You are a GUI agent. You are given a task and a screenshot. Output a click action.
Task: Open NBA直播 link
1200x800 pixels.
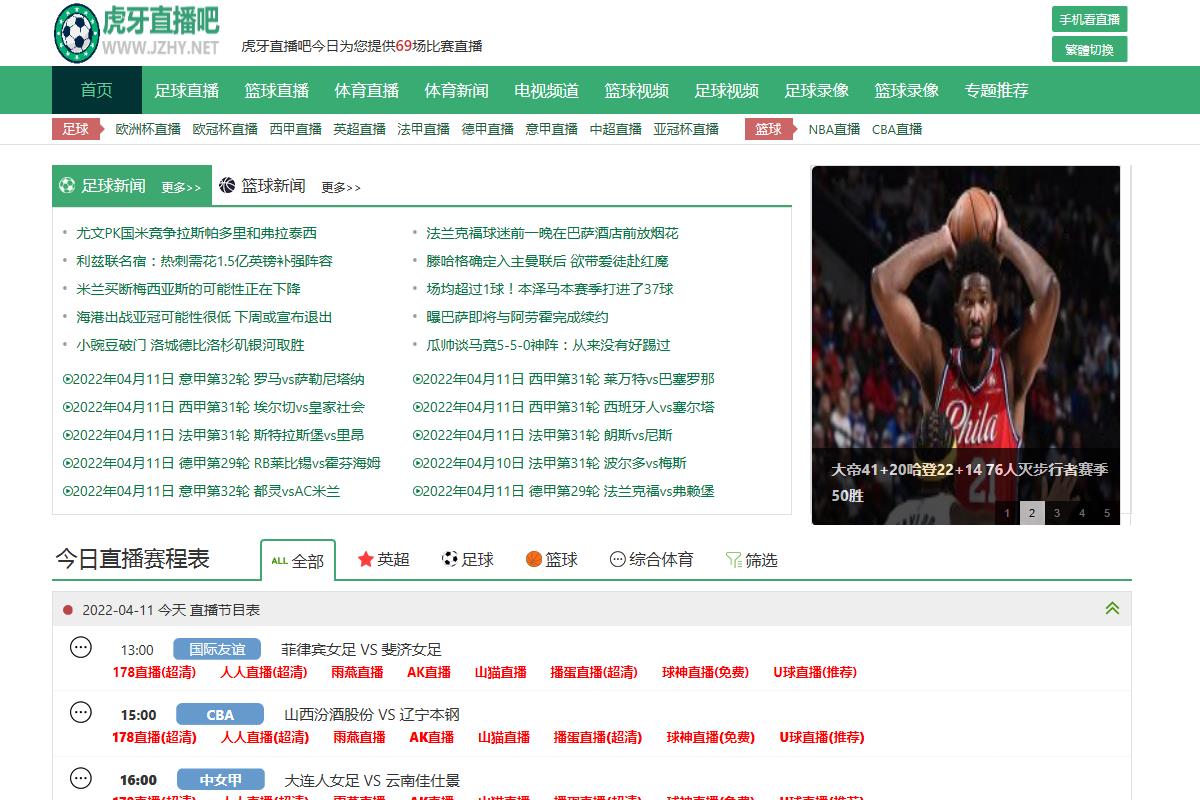(x=834, y=129)
